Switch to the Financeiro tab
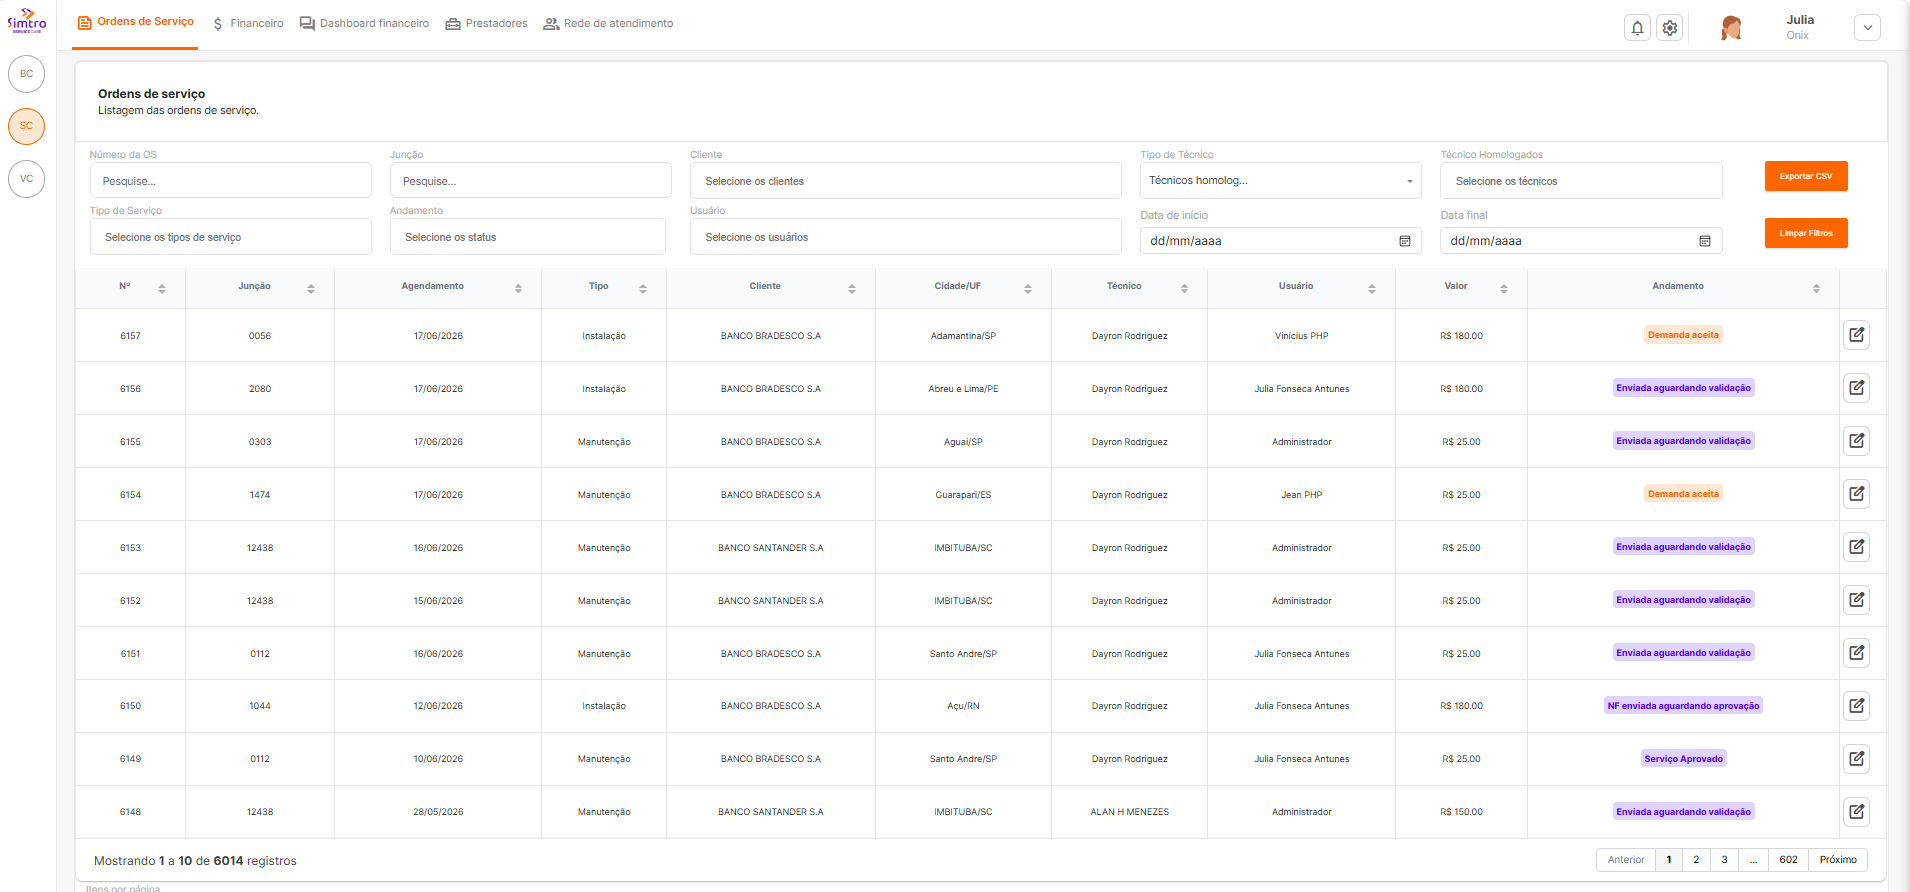 click(248, 23)
